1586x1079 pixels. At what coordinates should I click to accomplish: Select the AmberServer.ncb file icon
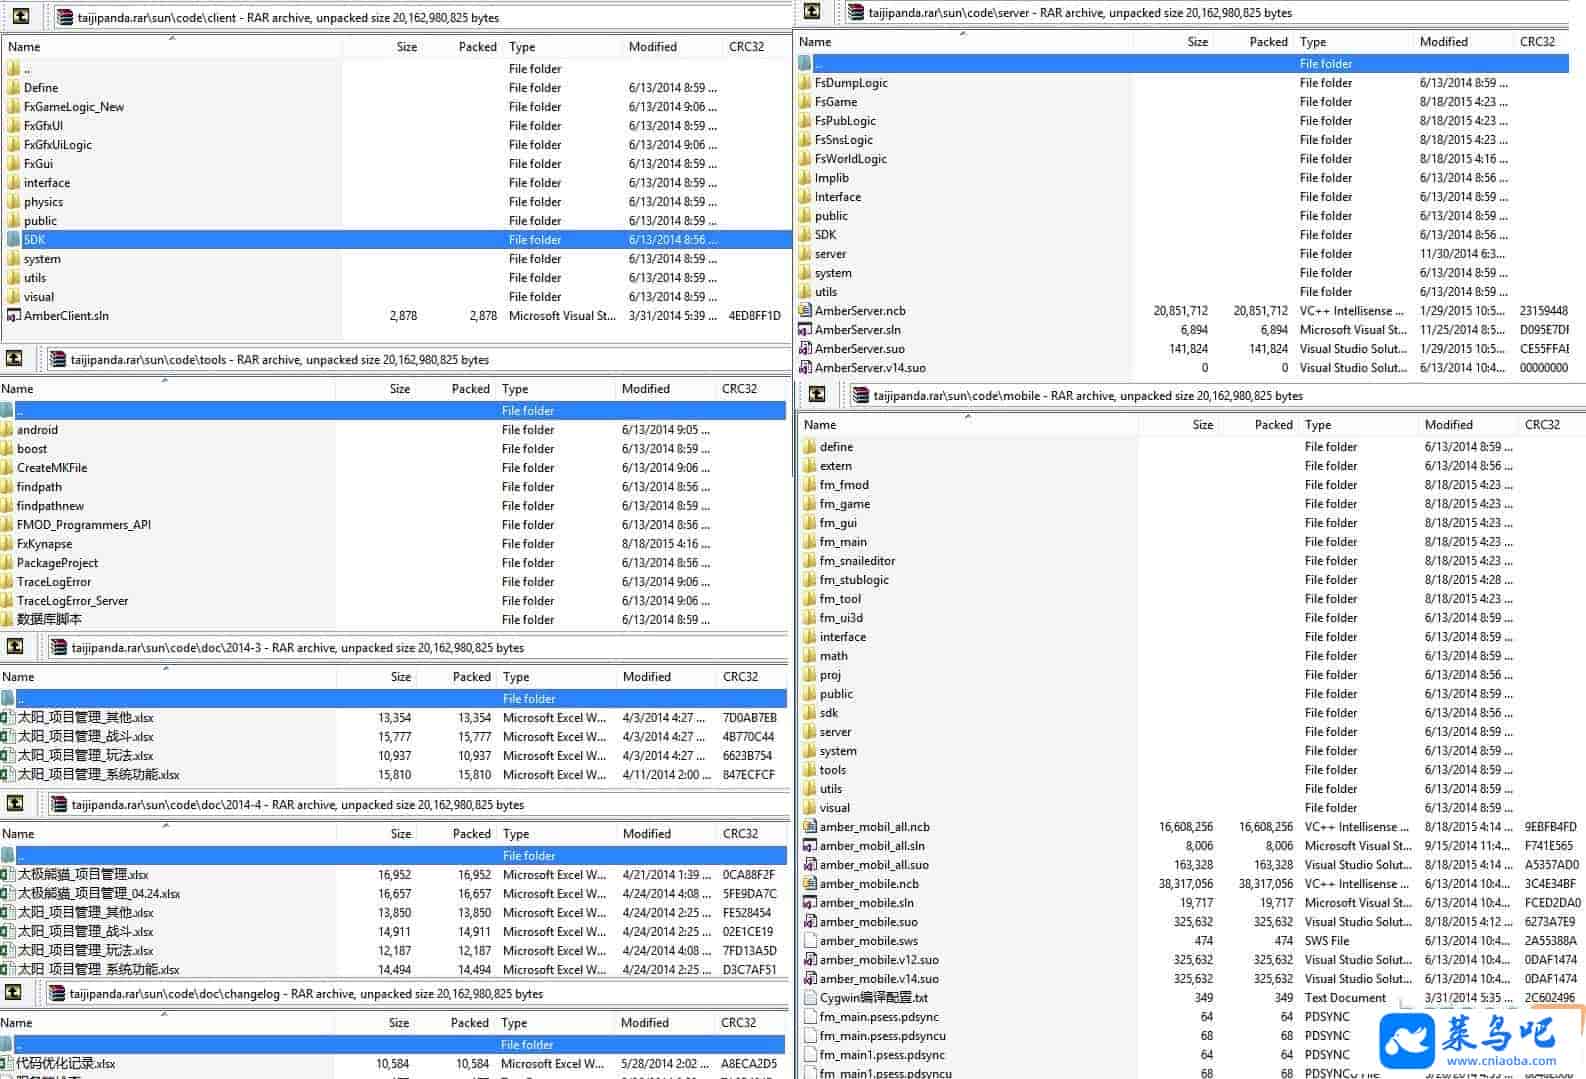tap(805, 311)
